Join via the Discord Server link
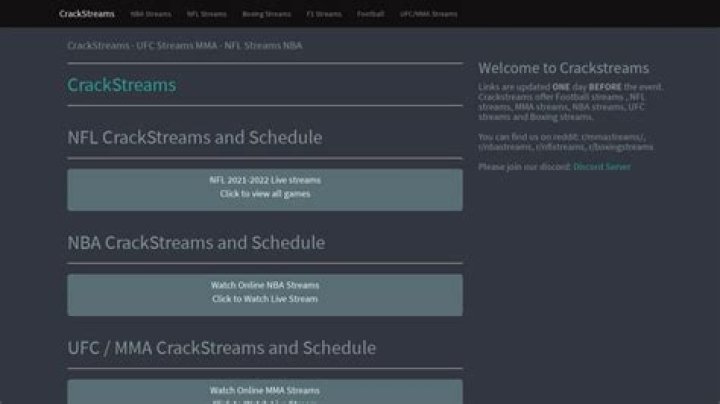Image resolution: width=720 pixels, height=404 pixels. [x=602, y=167]
